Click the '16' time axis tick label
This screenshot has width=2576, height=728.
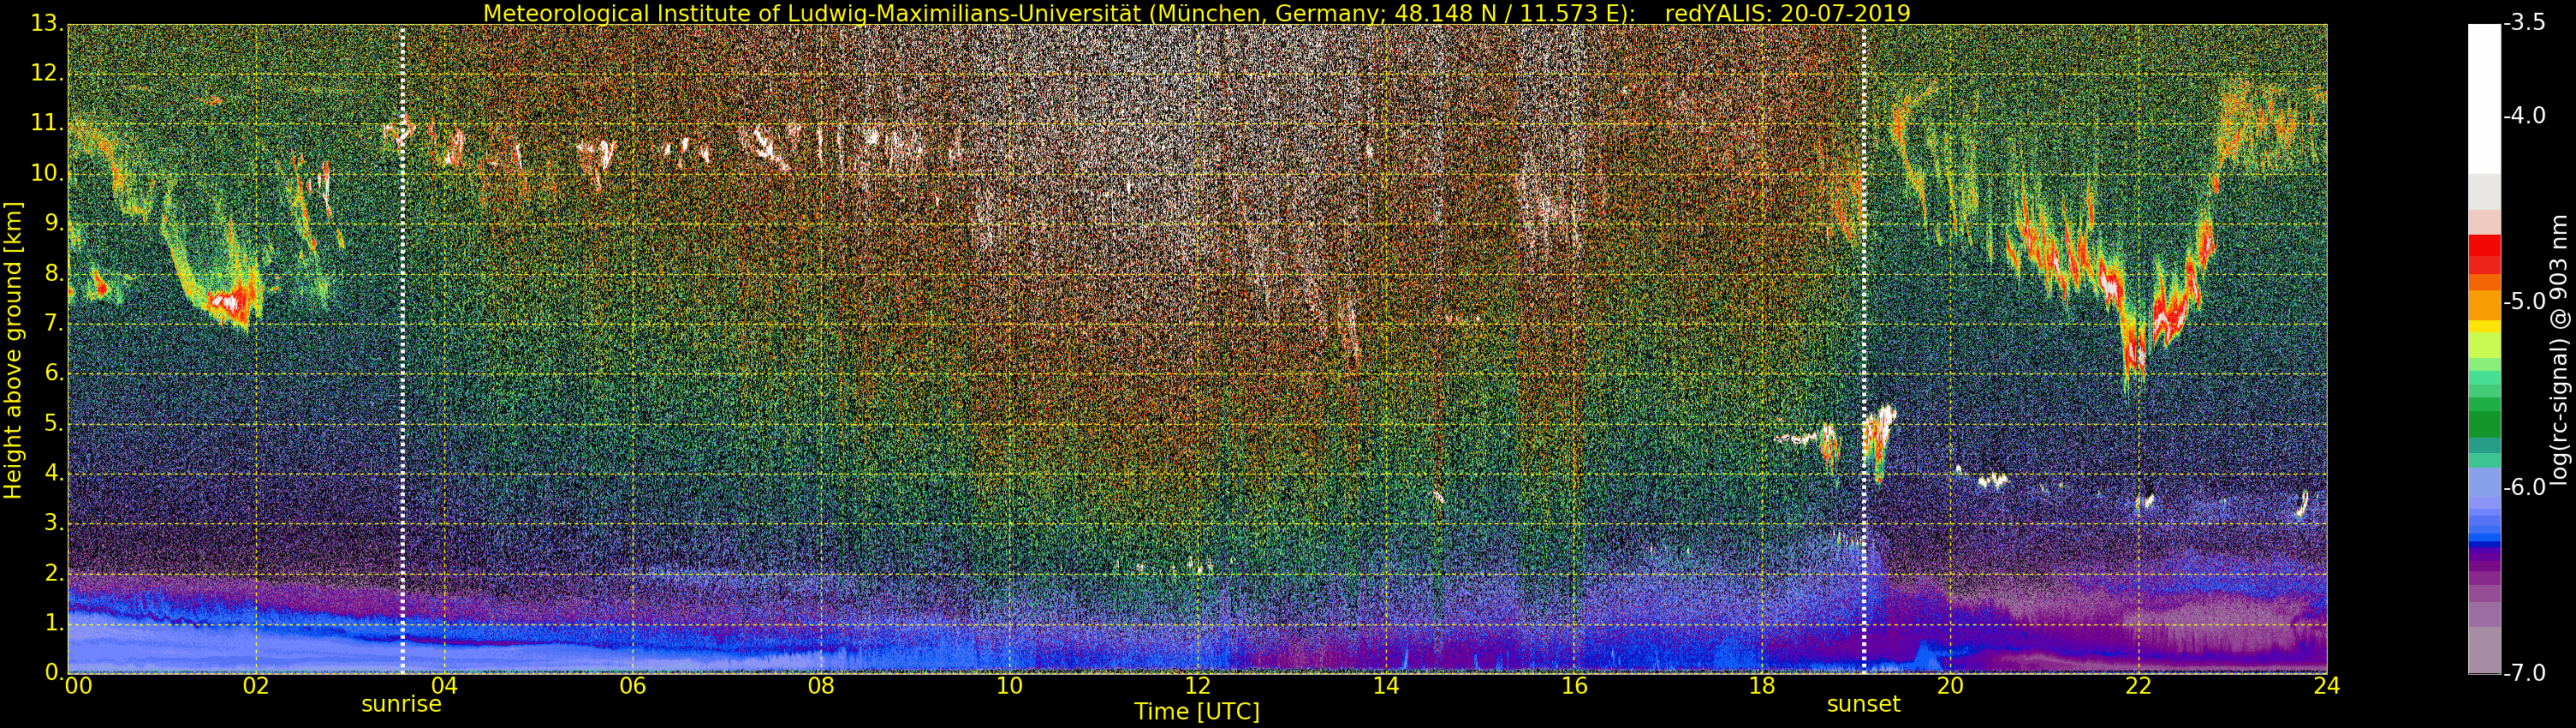coord(1574,685)
